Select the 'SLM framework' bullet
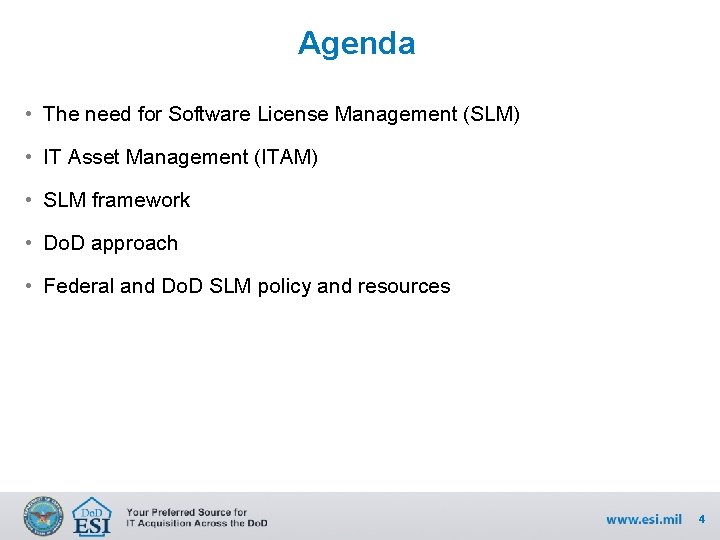This screenshot has height=540, width=720. coord(117,200)
